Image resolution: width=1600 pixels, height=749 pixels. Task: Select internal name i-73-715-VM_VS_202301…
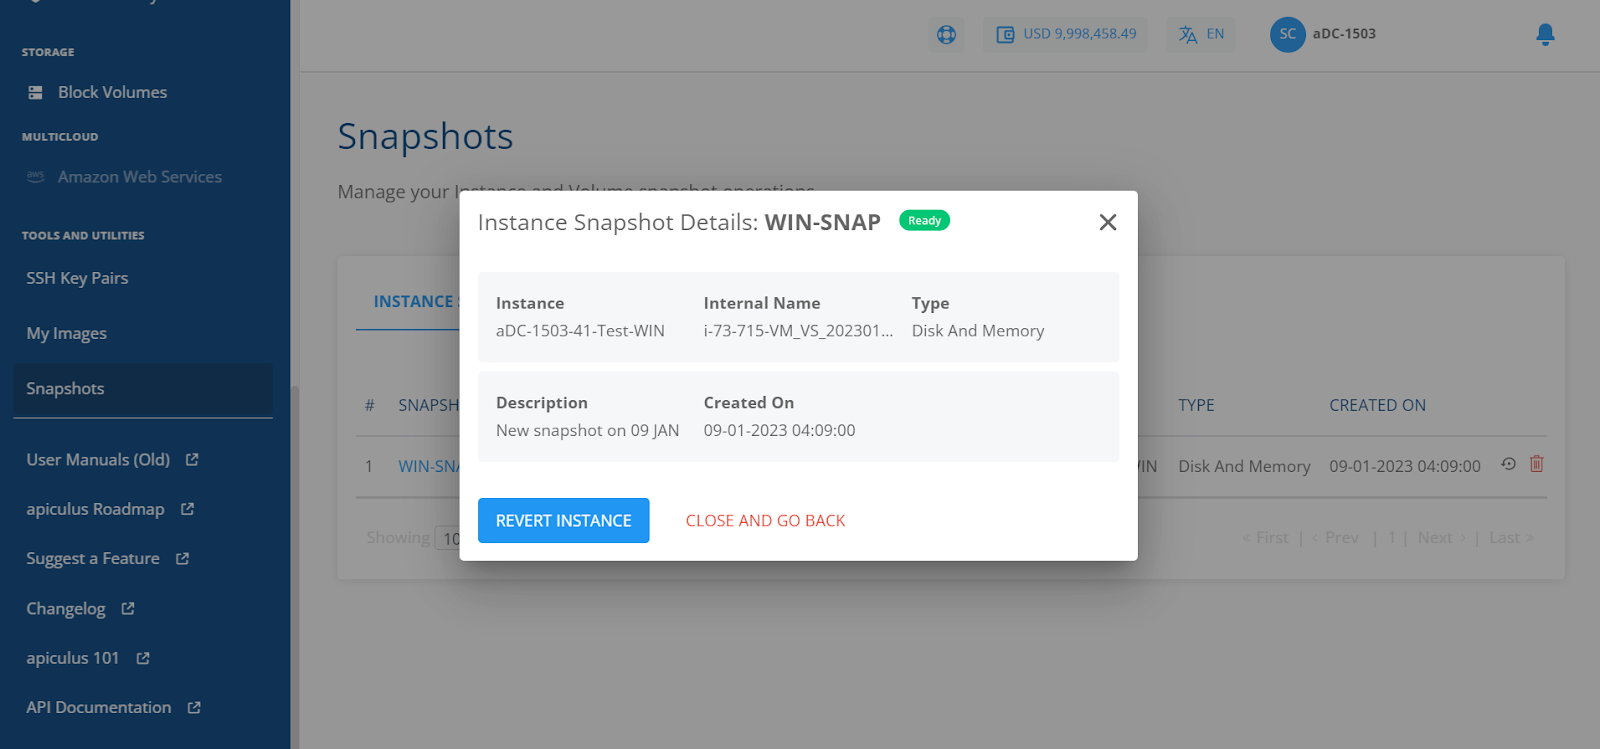coord(798,331)
